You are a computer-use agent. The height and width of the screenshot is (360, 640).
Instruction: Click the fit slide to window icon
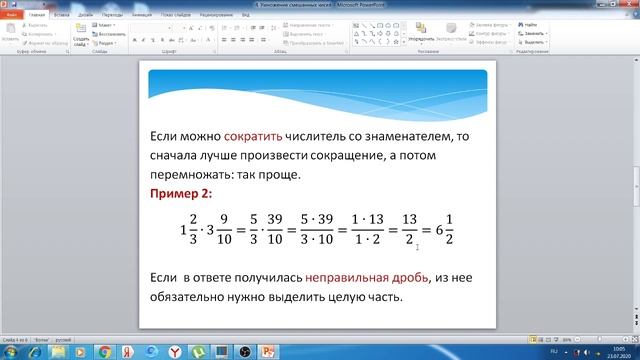(635, 340)
